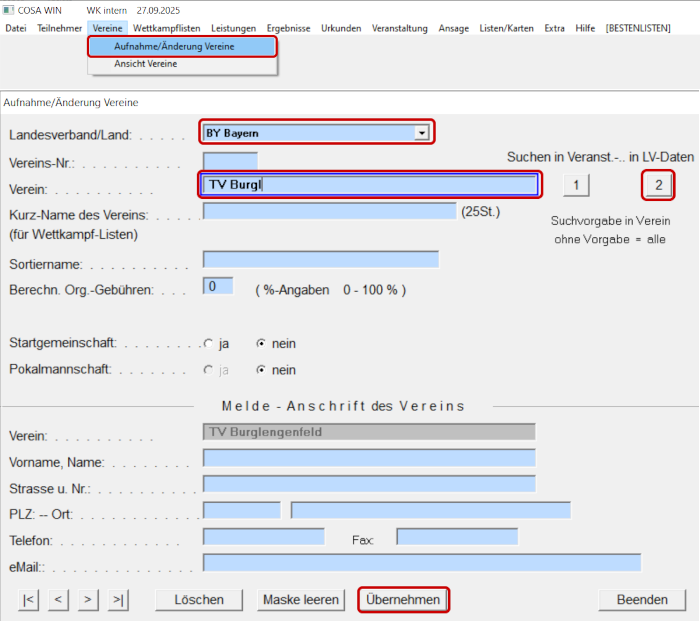Click search button 1 for Veranstaltung
Image resolution: width=700 pixels, height=621 pixels.
(x=576, y=185)
